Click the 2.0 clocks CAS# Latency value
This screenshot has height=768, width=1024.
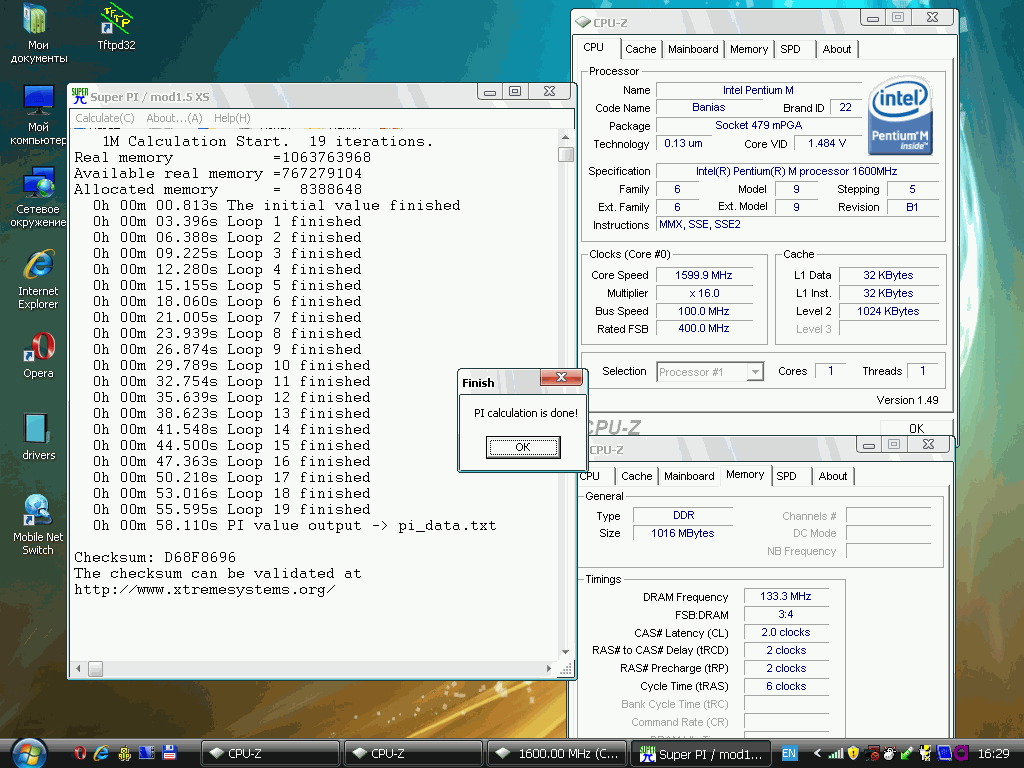[786, 632]
